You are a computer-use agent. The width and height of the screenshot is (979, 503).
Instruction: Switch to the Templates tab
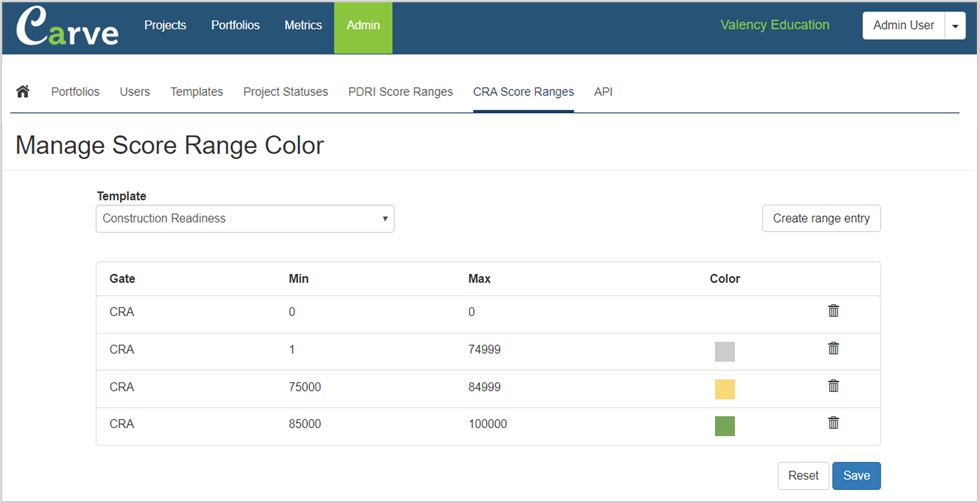point(197,92)
